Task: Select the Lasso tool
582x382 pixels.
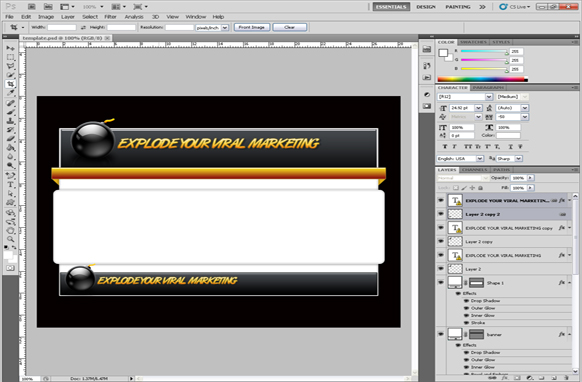Action: pyautogui.click(x=10, y=66)
